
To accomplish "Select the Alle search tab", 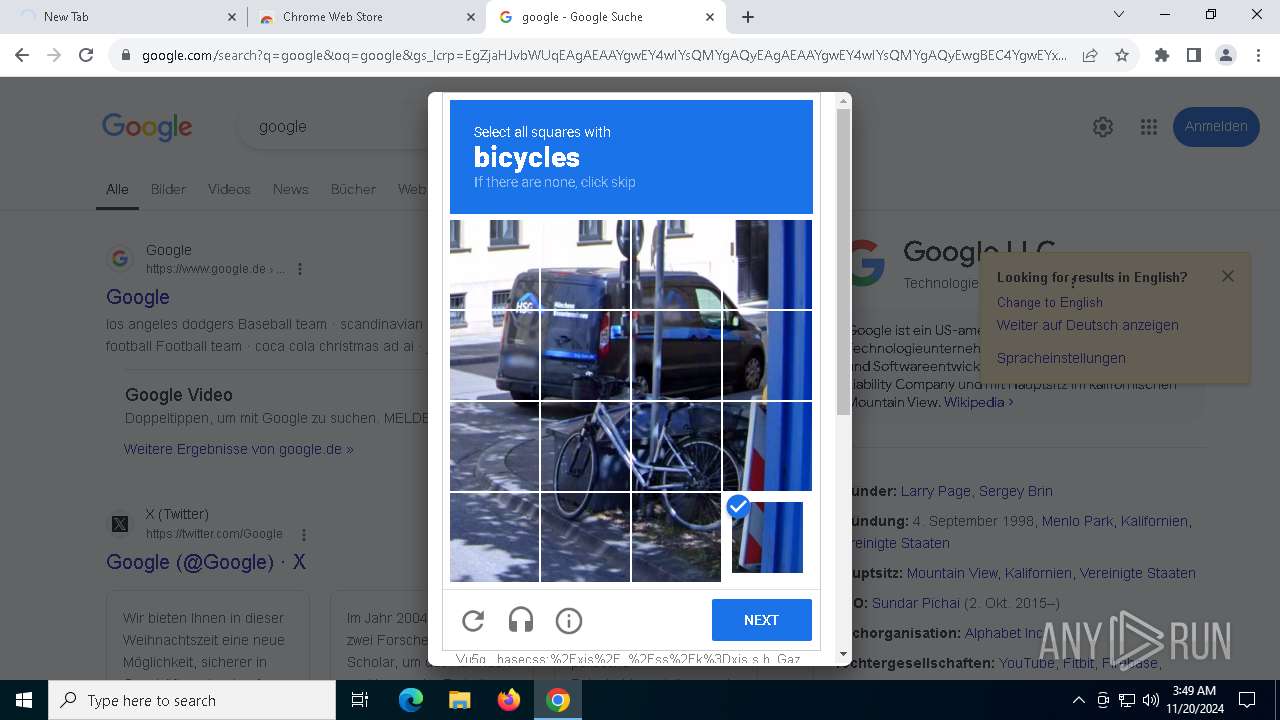I will pos(117,189).
